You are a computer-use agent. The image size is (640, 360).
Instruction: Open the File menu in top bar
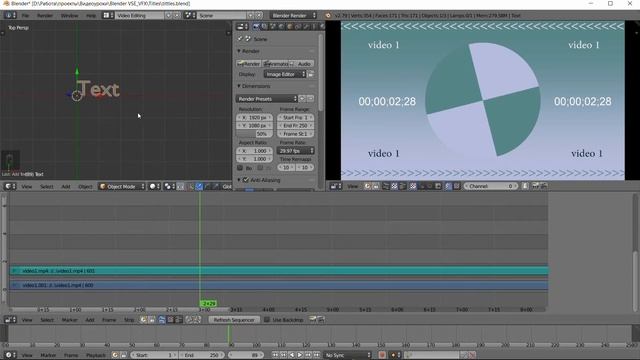click(x=25, y=16)
